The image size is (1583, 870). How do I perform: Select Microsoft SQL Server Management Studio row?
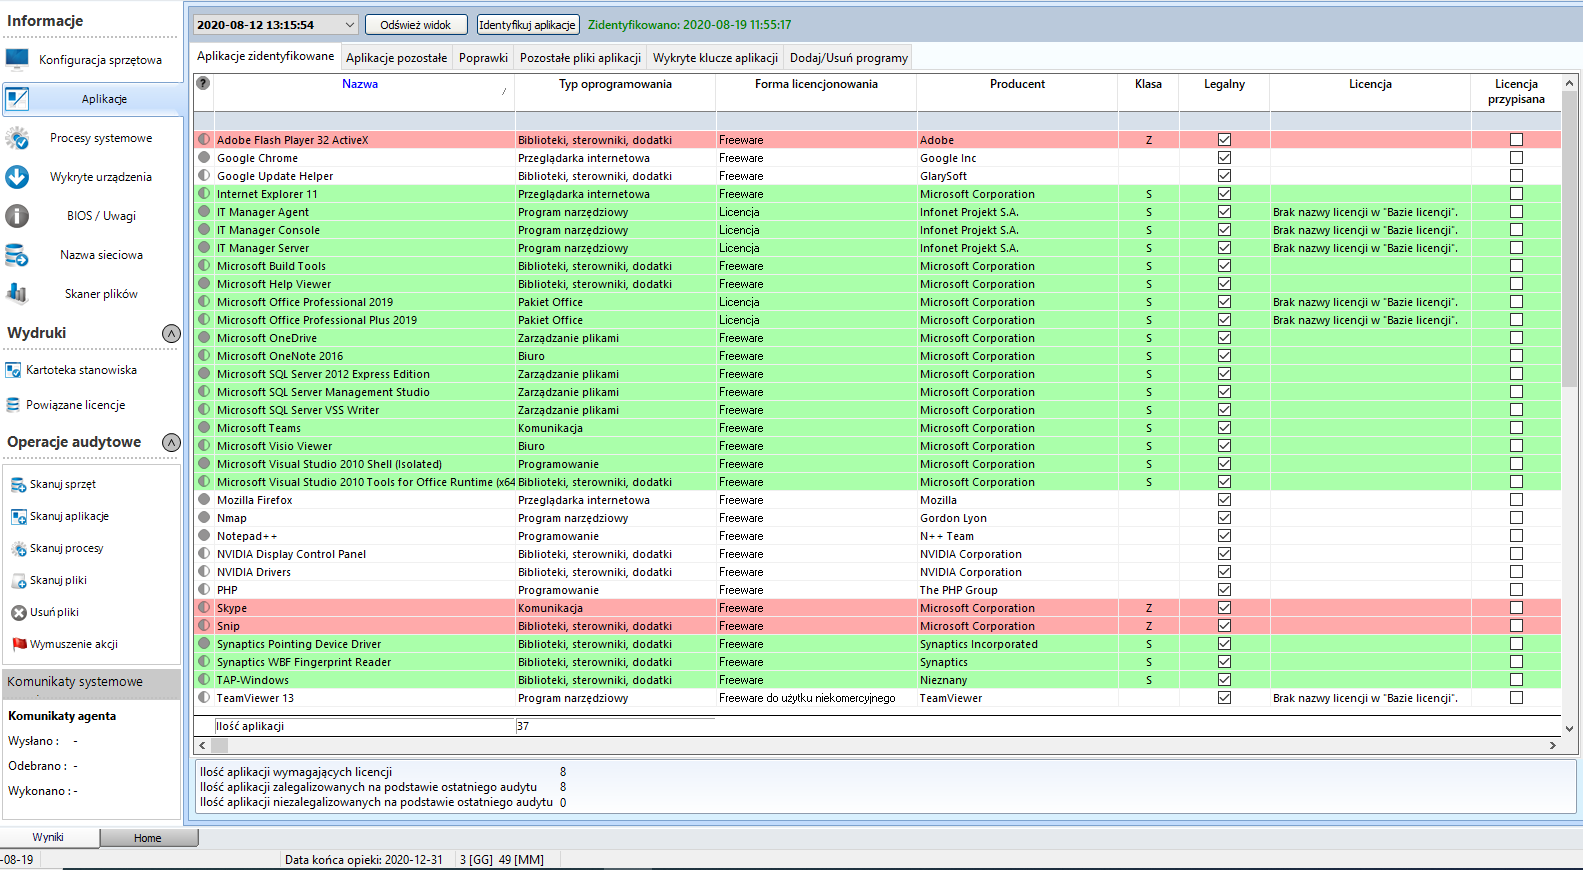(x=877, y=392)
